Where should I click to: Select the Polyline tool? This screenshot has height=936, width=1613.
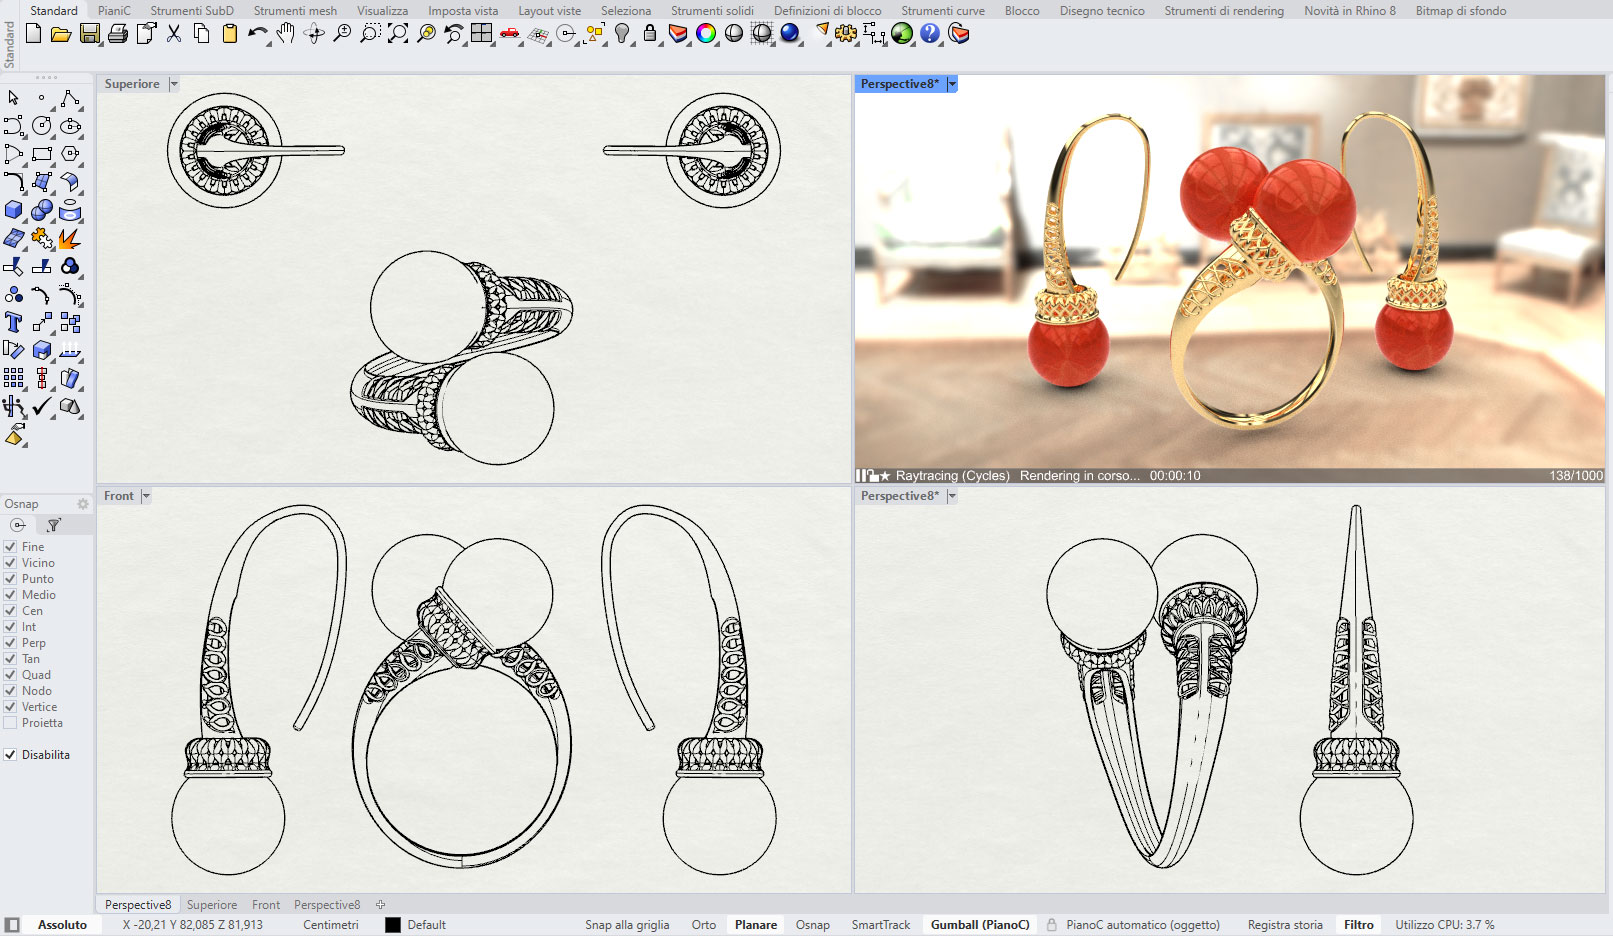coord(70,98)
